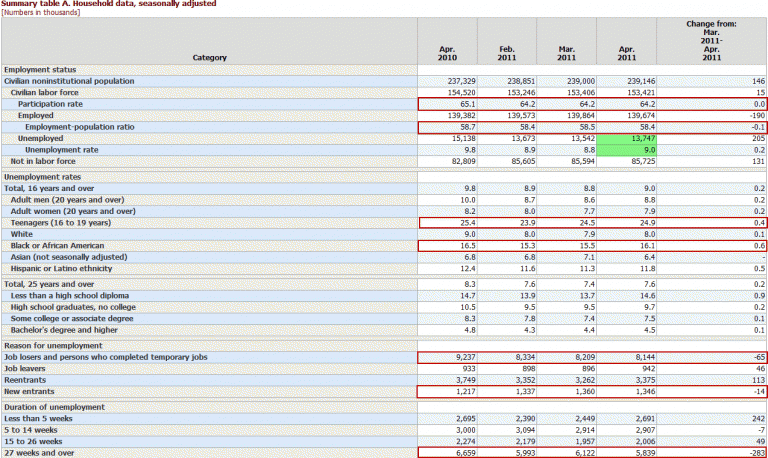The image size is (768, 458).
Task: Select the '27 weeks and over' row label
Action: (41, 453)
